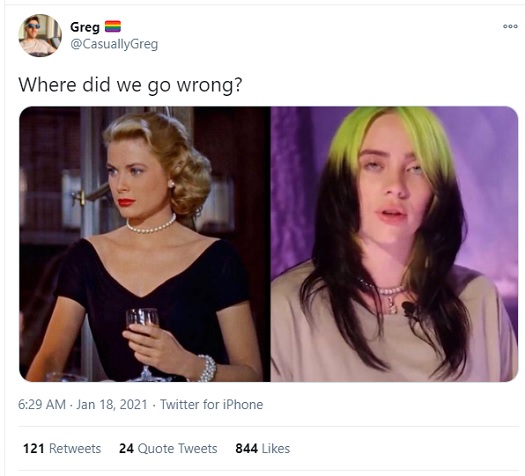This screenshot has width=525, height=476.
Task: Open the three-dot more options menu
Action: pos(510,26)
